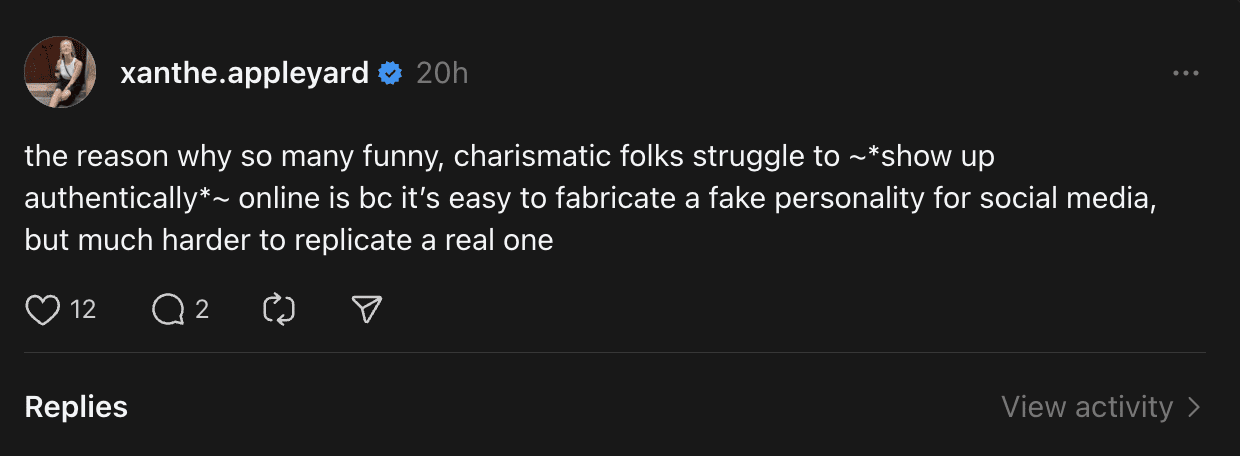Expand the View activity chevron arrow
Image resolution: width=1240 pixels, height=456 pixels.
(1194, 407)
